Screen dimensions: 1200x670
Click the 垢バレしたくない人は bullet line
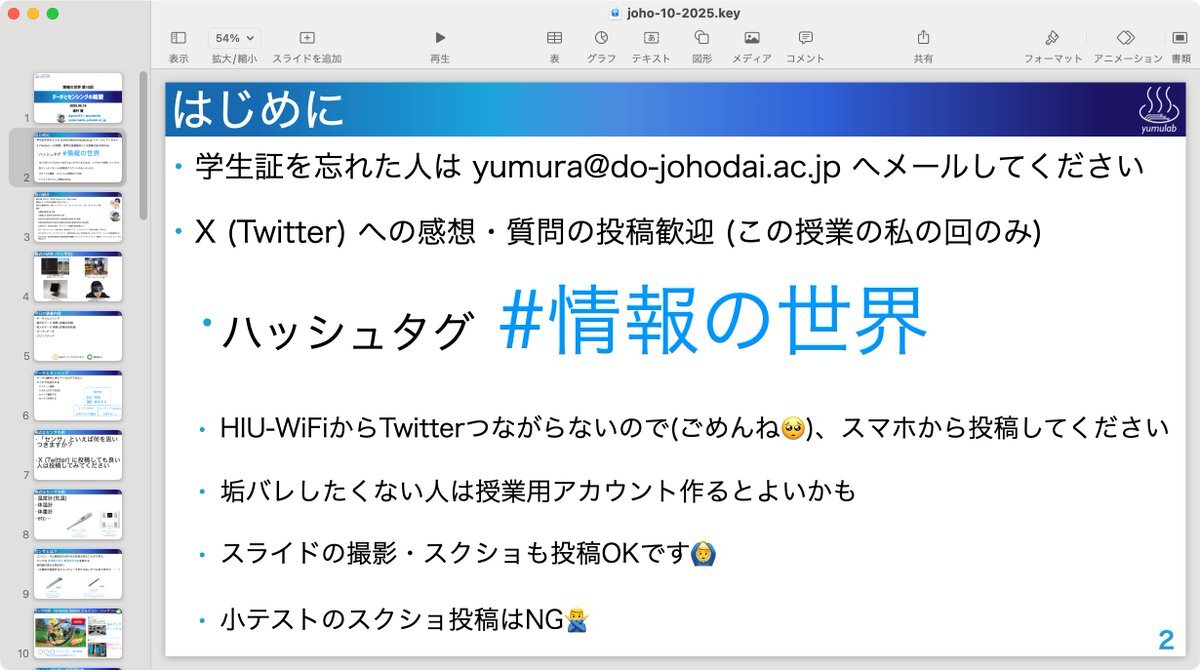pos(539,490)
